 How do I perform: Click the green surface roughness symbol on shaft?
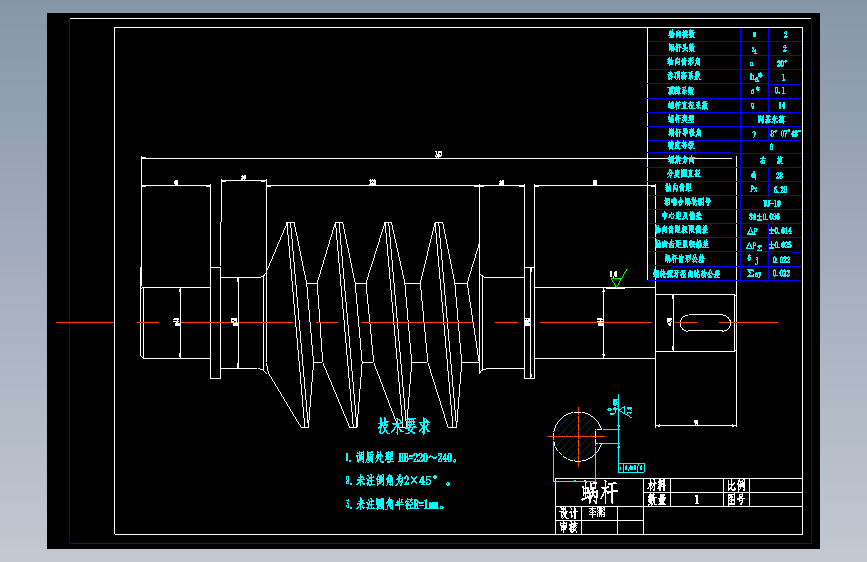coord(618,278)
